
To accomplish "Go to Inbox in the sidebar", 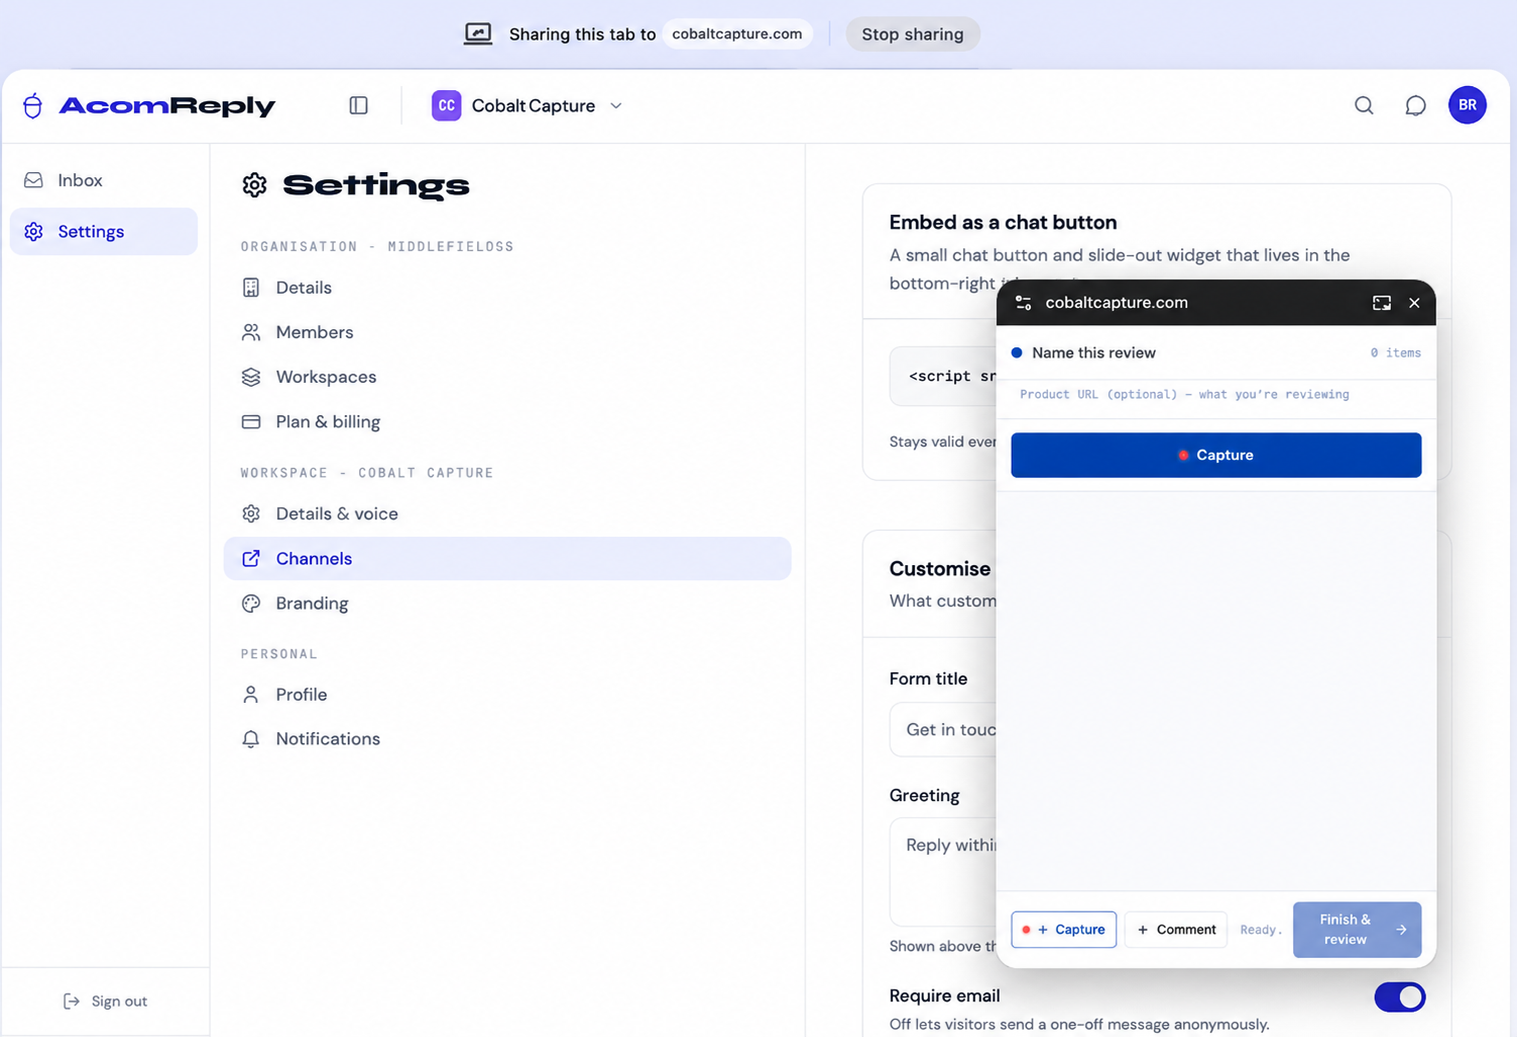I will (x=104, y=180).
